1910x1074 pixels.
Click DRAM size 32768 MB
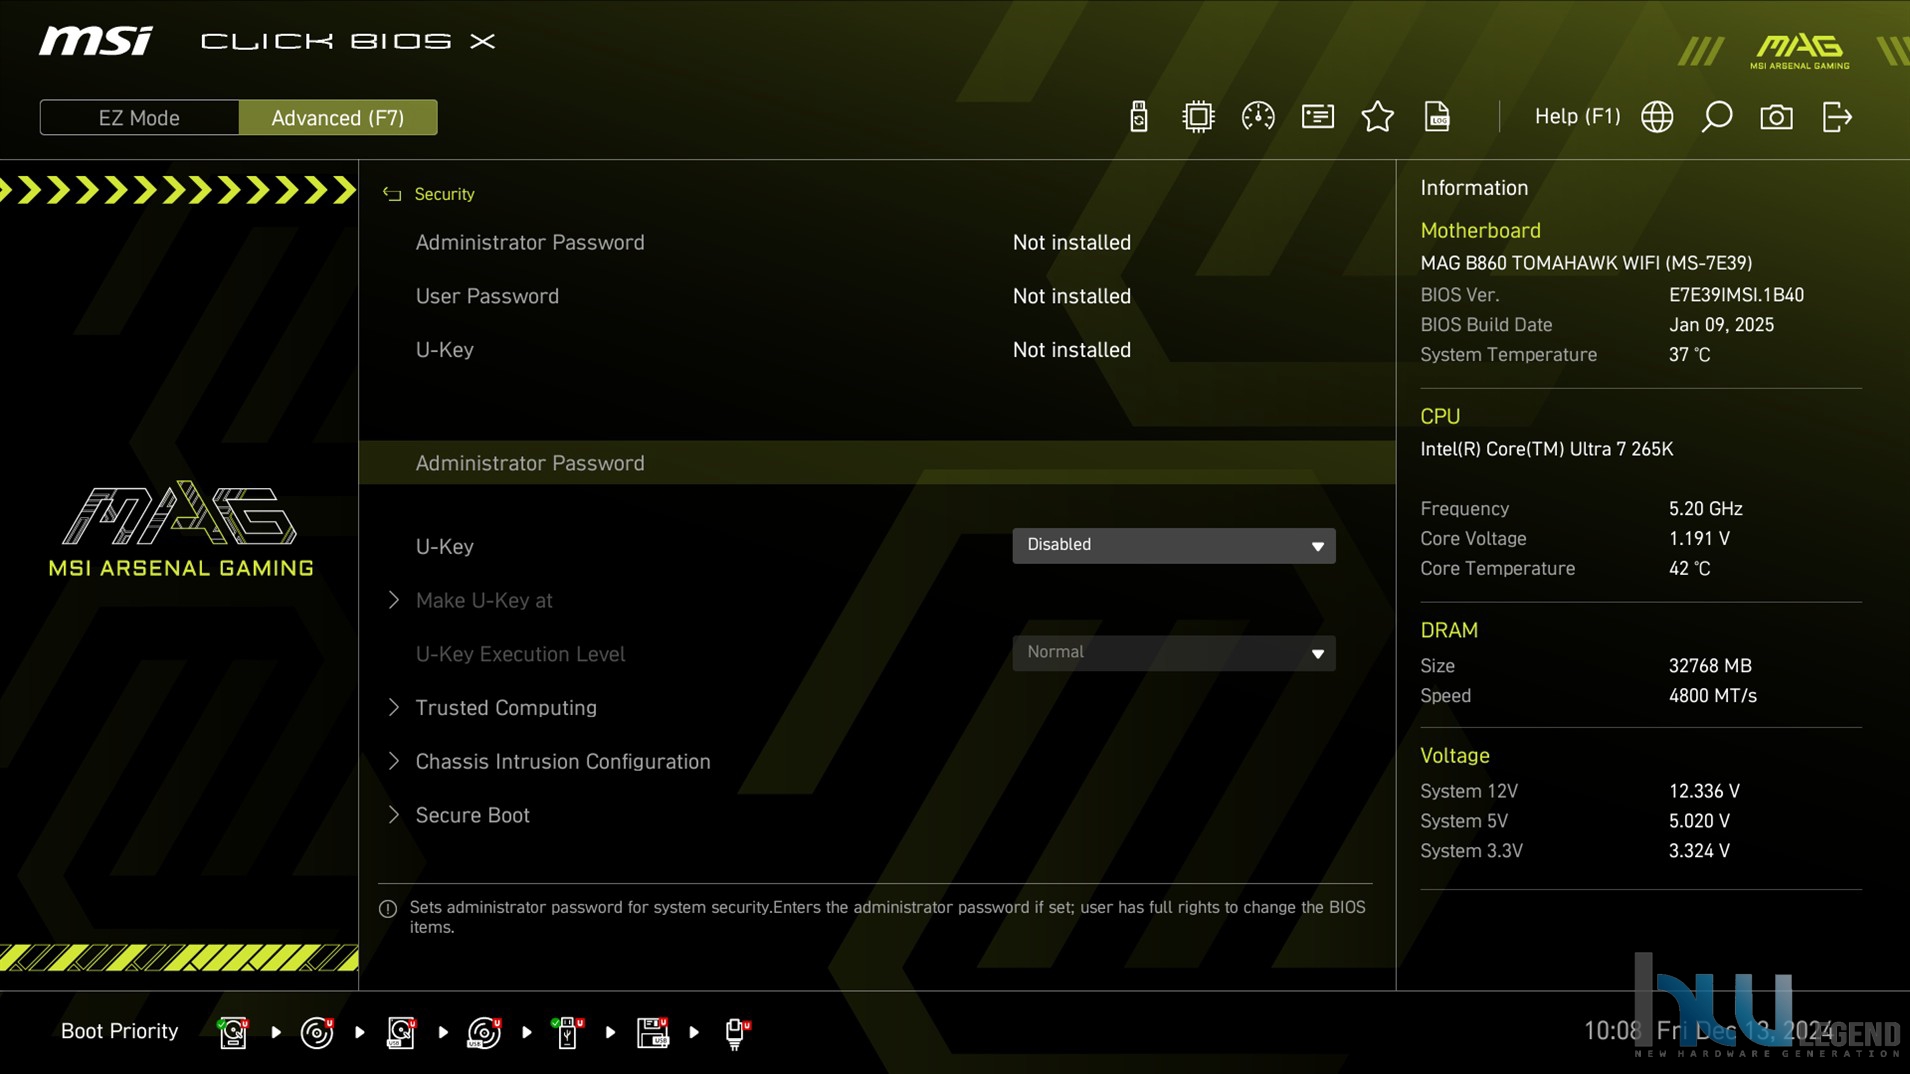[1710, 666]
